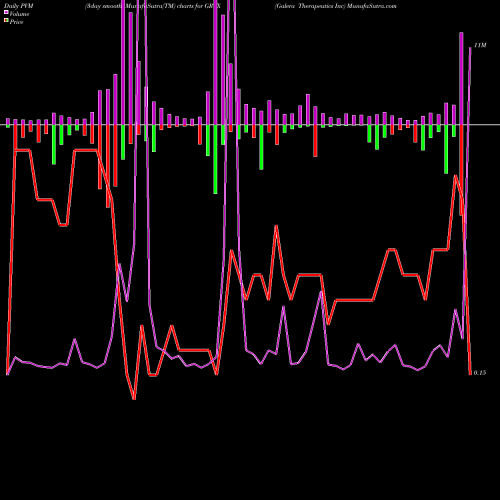Click the Galera Therapeutics Inc MunafaSutra.com text

coord(336,6)
